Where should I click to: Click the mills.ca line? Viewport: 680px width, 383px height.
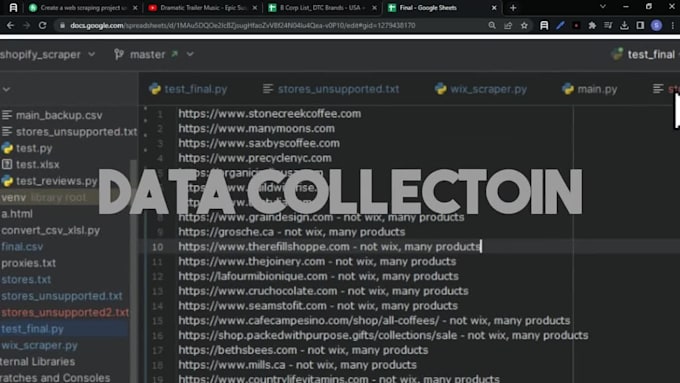click(x=298, y=365)
